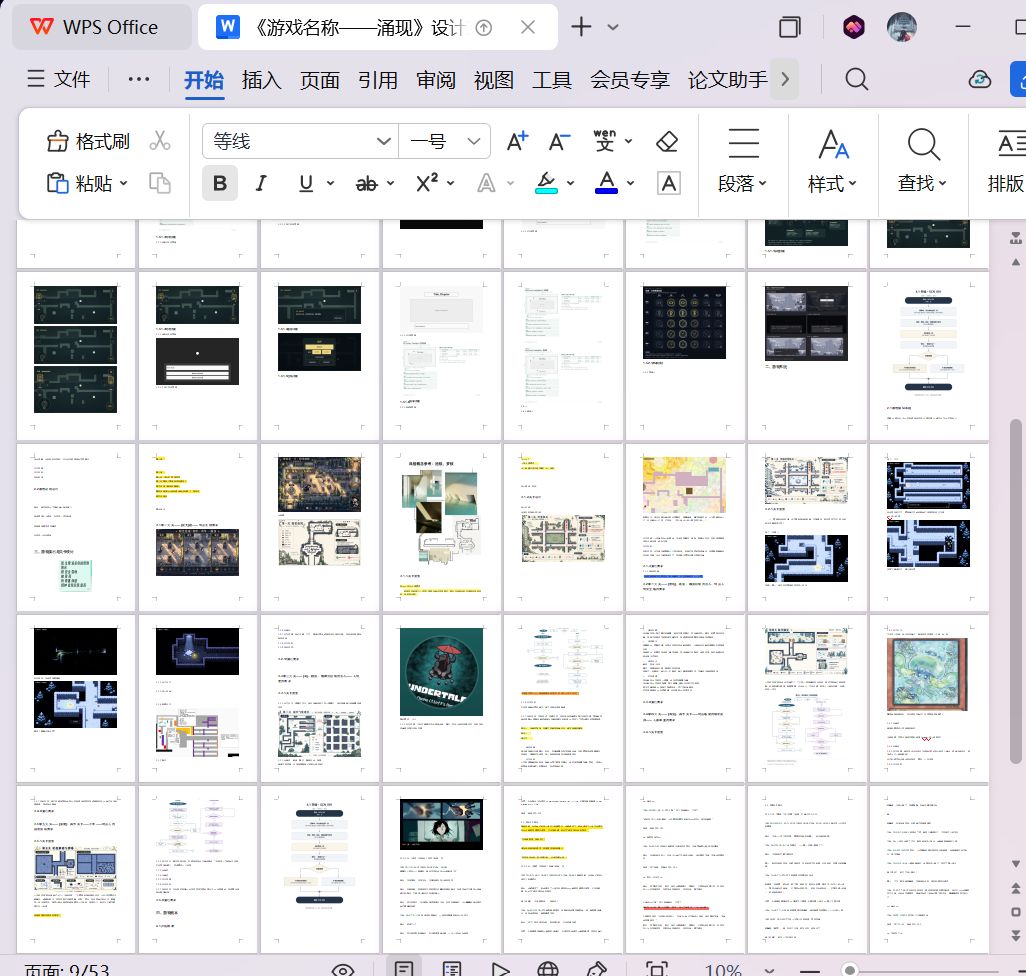Open the three-dots more menu

pyautogui.click(x=139, y=79)
